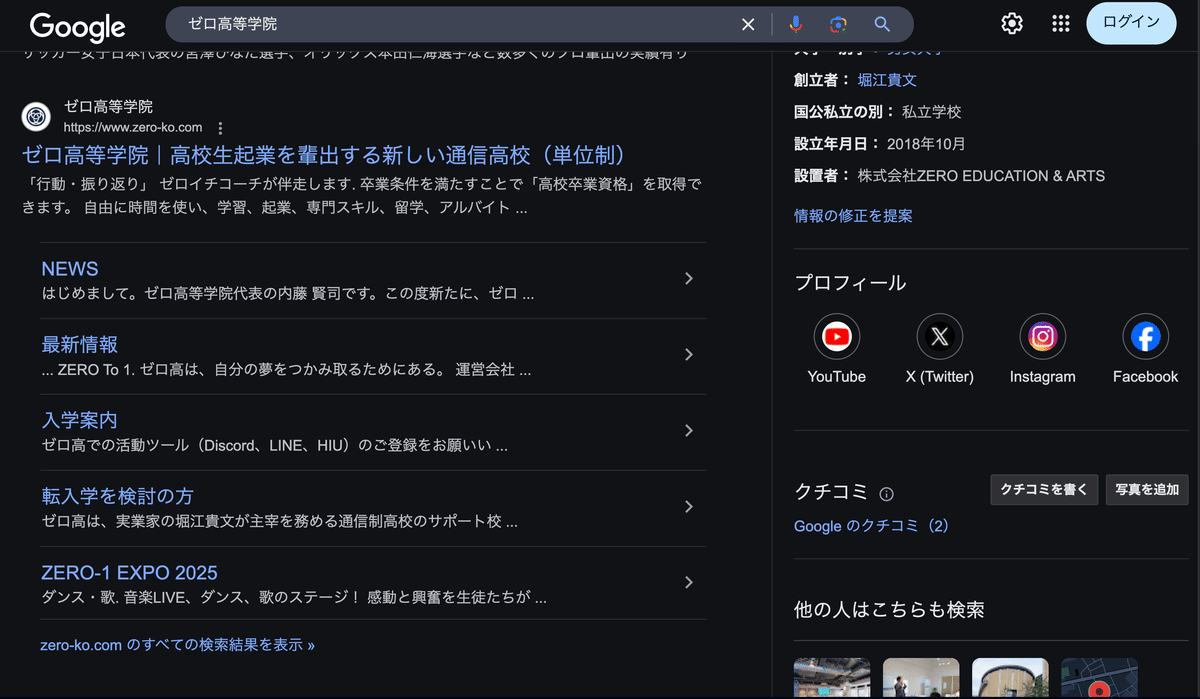Submit search with magnifier icon
The width and height of the screenshot is (1200, 699).
tap(882, 24)
